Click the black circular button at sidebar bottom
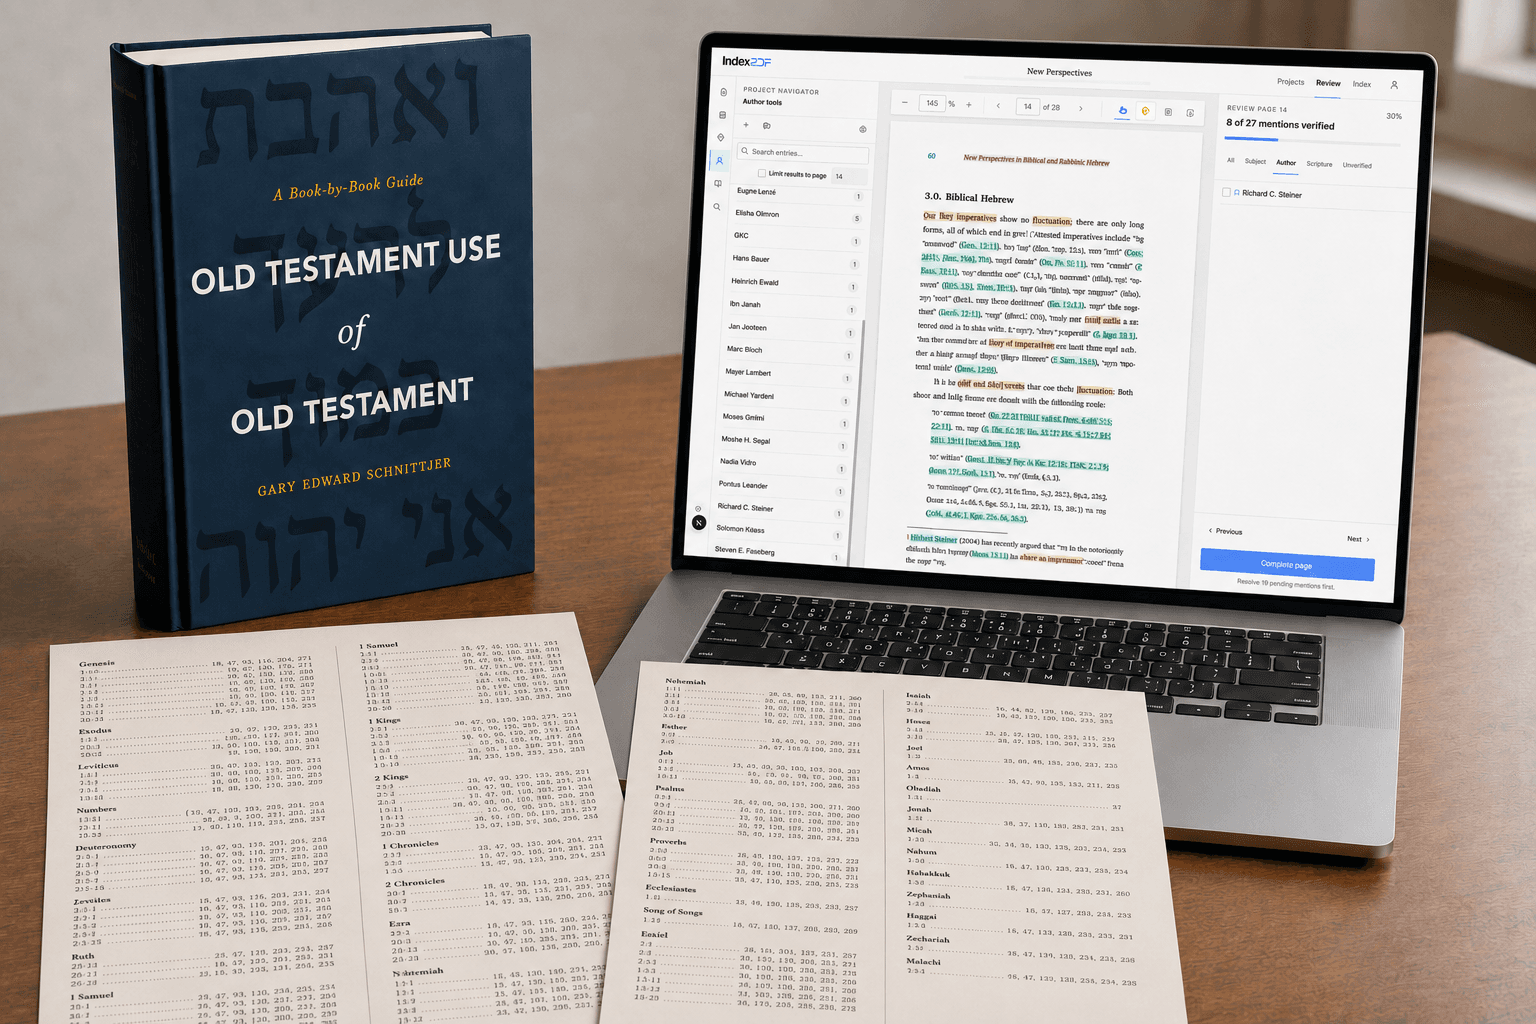This screenshot has width=1536, height=1024. tap(699, 523)
